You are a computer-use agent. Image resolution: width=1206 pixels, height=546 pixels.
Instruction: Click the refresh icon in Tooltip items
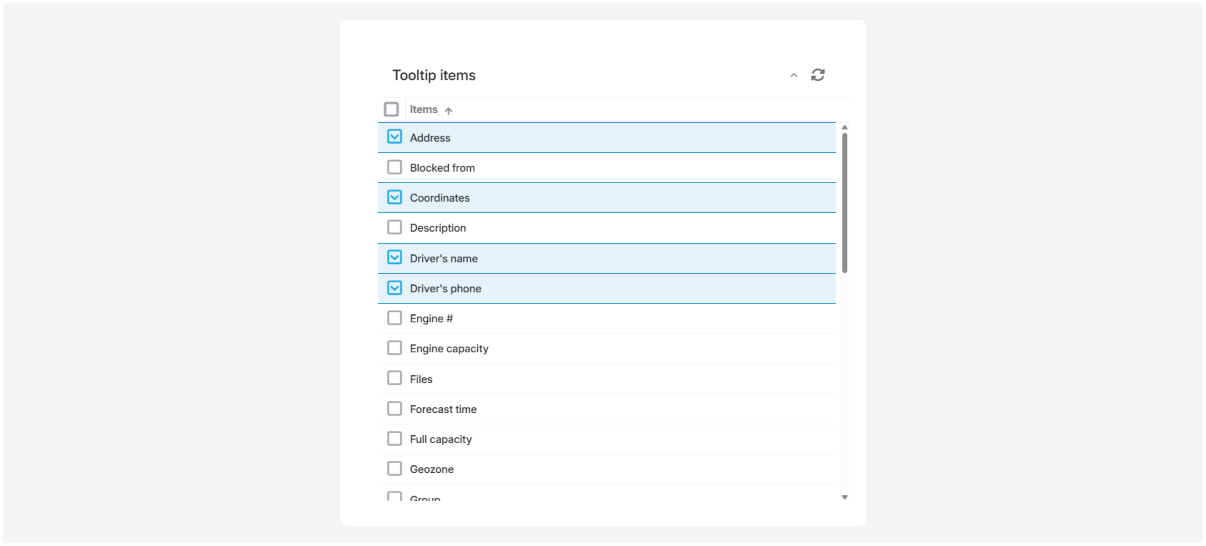coord(818,75)
